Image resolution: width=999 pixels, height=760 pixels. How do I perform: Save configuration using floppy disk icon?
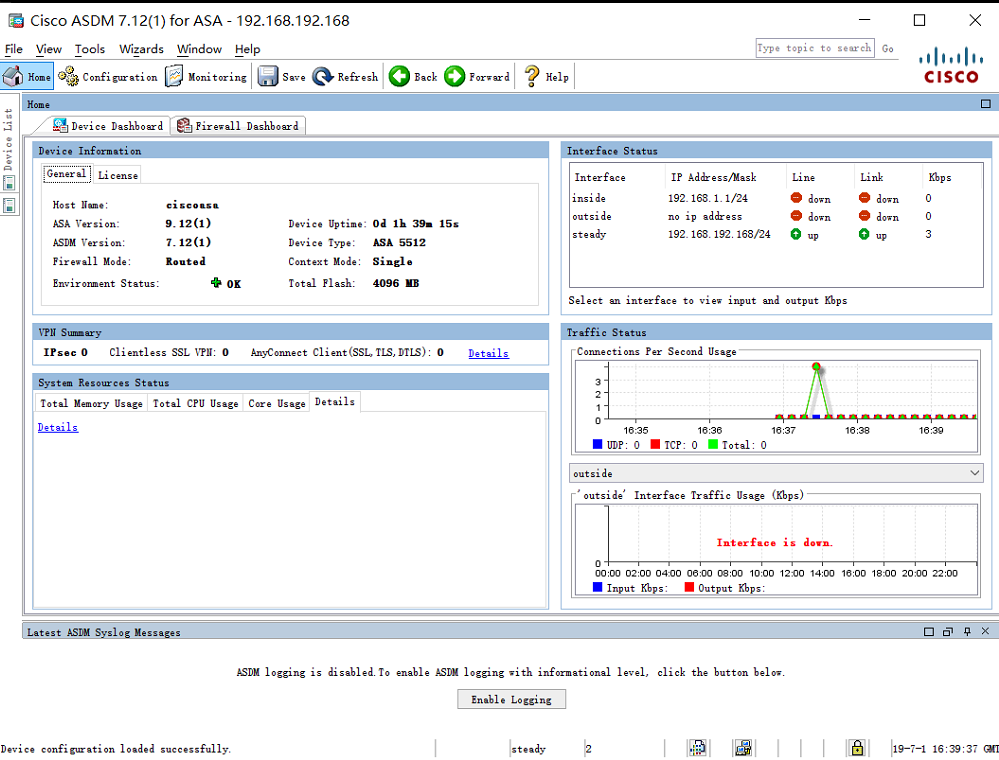point(268,77)
